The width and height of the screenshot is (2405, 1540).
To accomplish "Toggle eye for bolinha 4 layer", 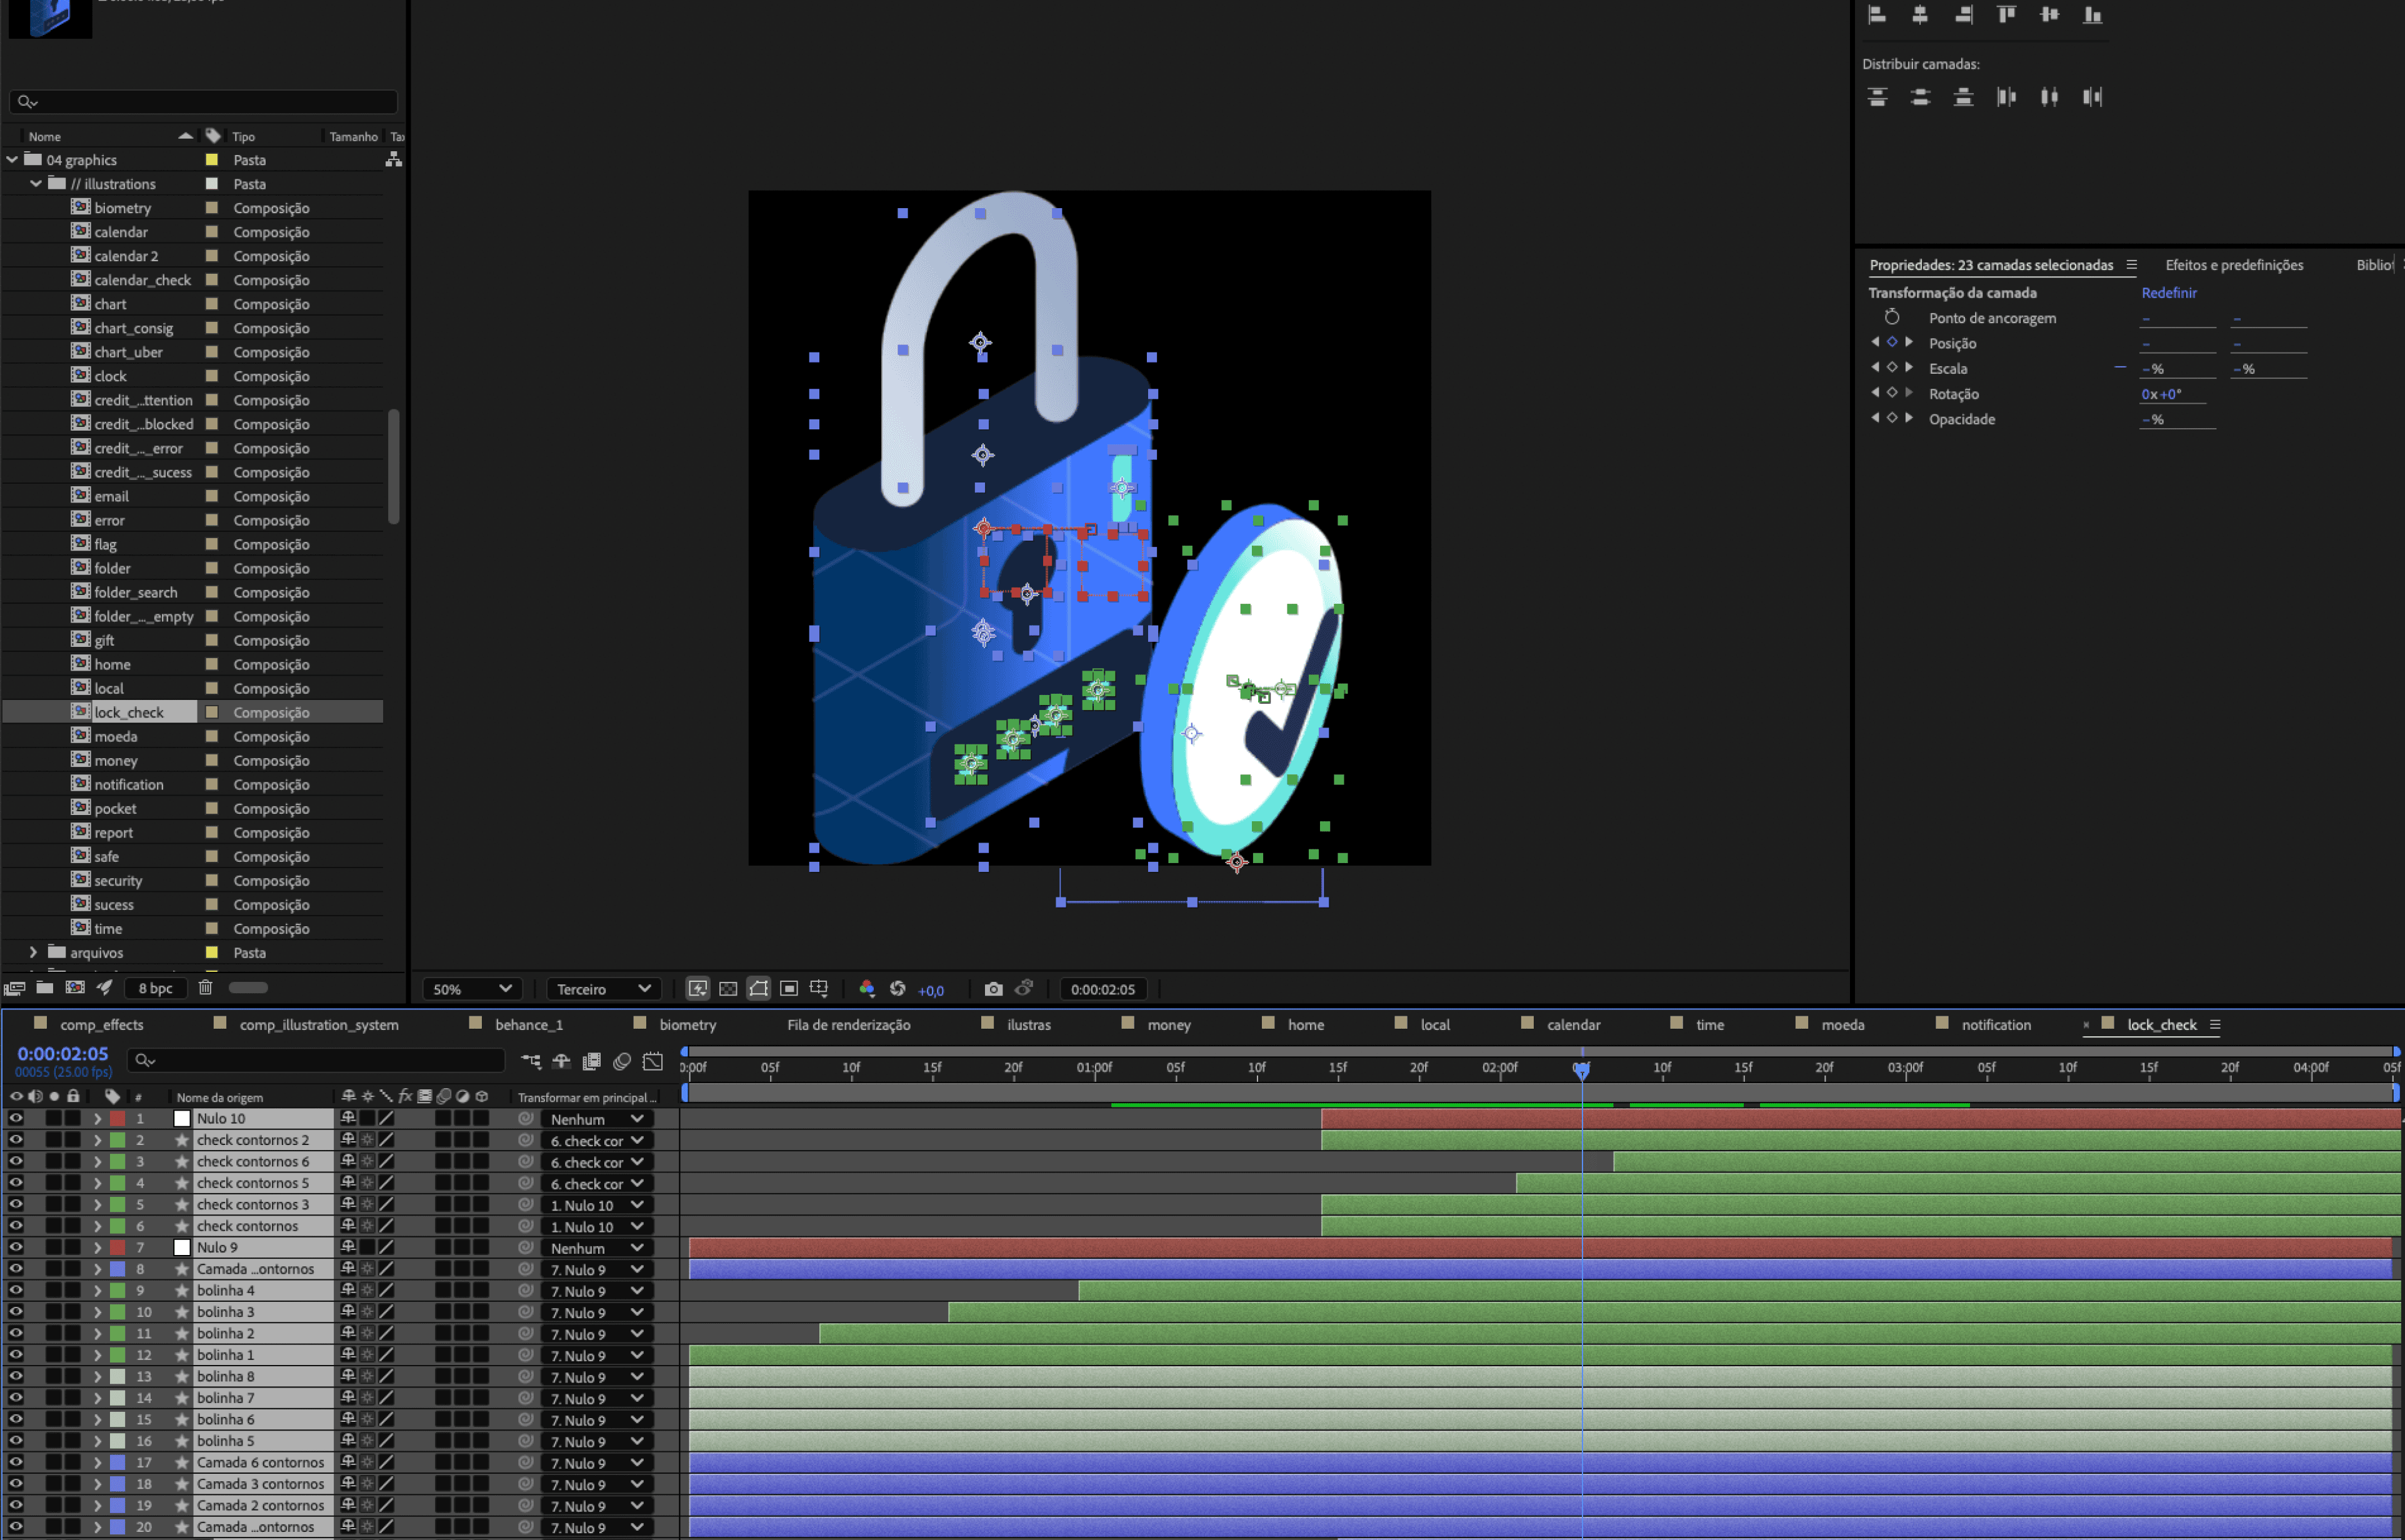I will pos(16,1290).
